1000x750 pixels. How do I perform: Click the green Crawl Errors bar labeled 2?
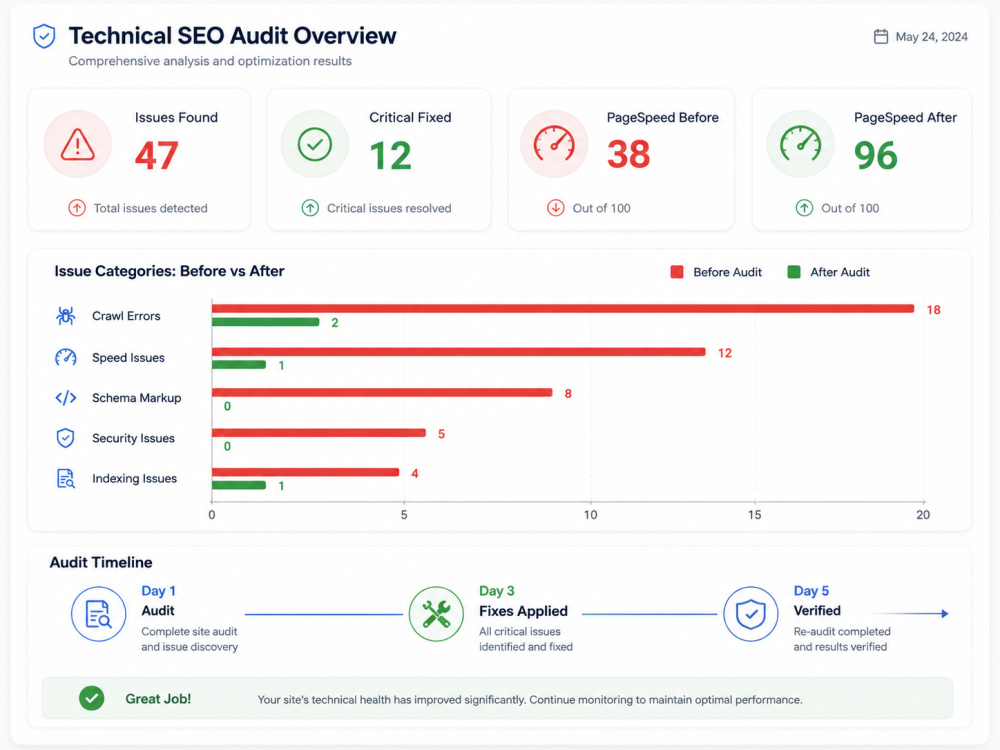pos(265,322)
